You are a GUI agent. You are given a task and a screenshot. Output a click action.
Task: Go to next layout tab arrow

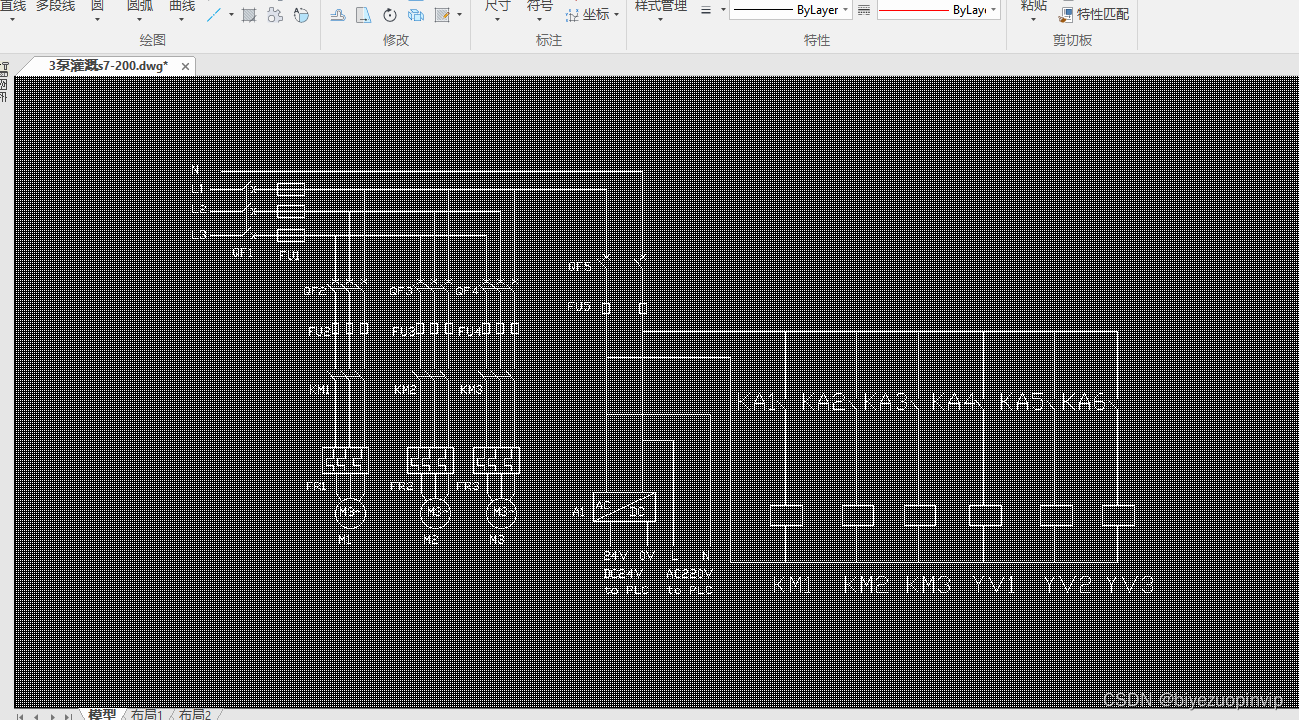click(x=52, y=716)
